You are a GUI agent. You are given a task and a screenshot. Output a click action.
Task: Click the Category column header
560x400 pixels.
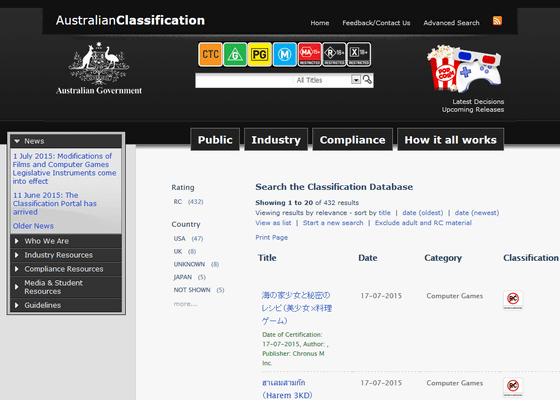[x=443, y=258]
